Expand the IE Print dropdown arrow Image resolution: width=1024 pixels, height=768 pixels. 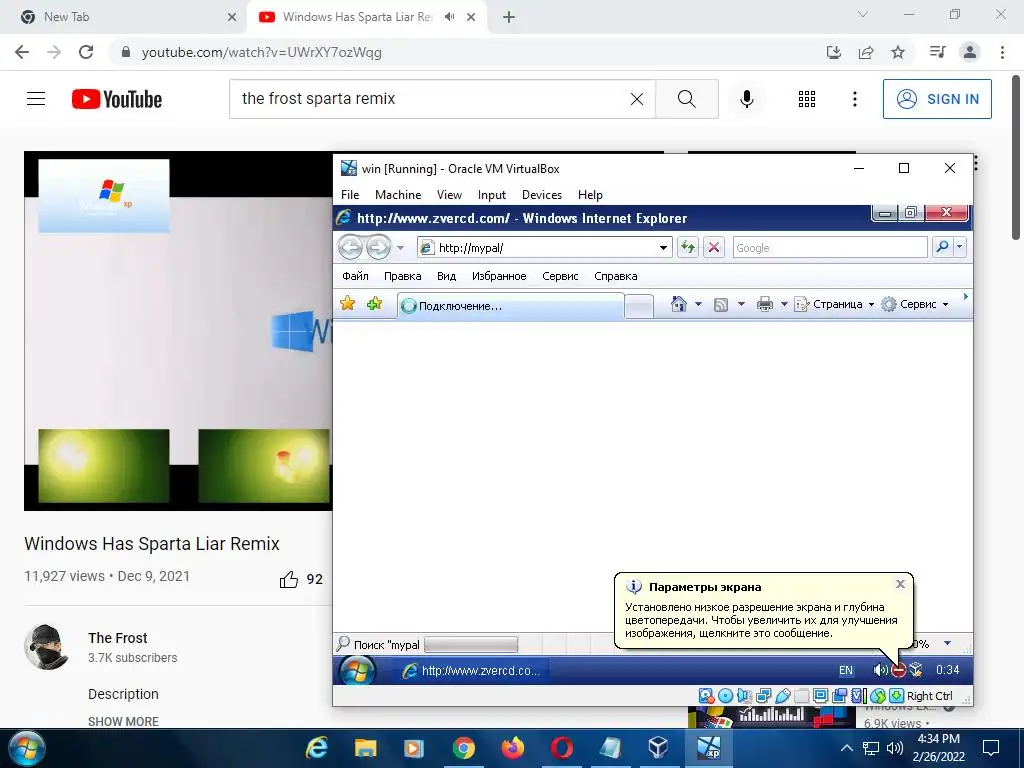point(784,304)
